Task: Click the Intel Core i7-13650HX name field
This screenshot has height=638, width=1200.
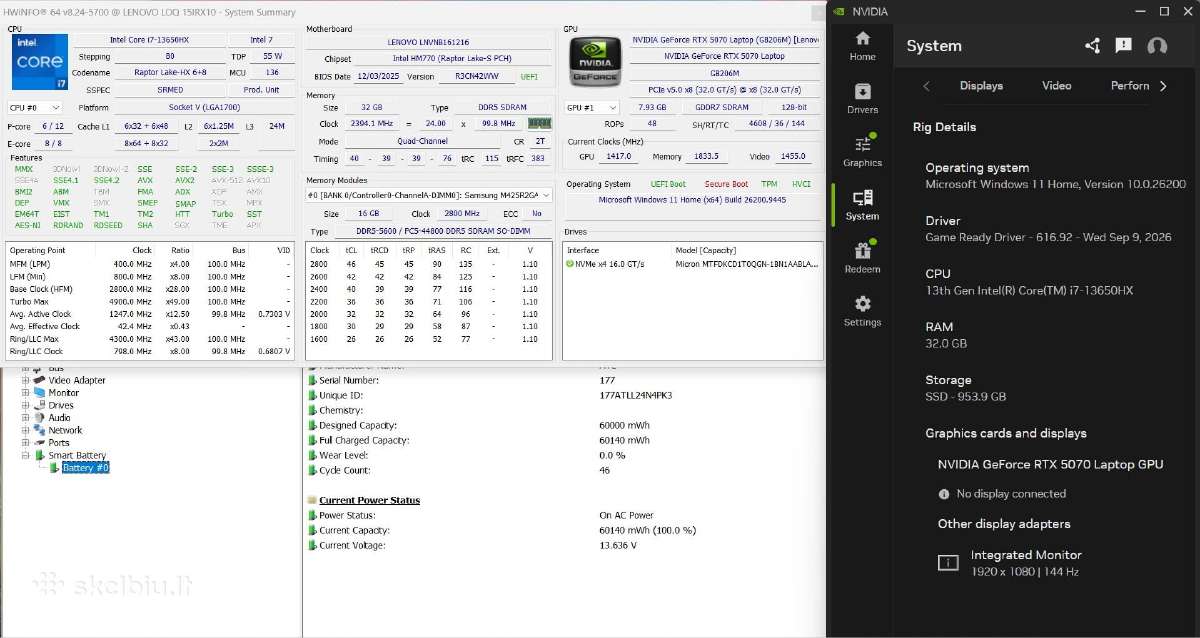Action: [x=148, y=39]
